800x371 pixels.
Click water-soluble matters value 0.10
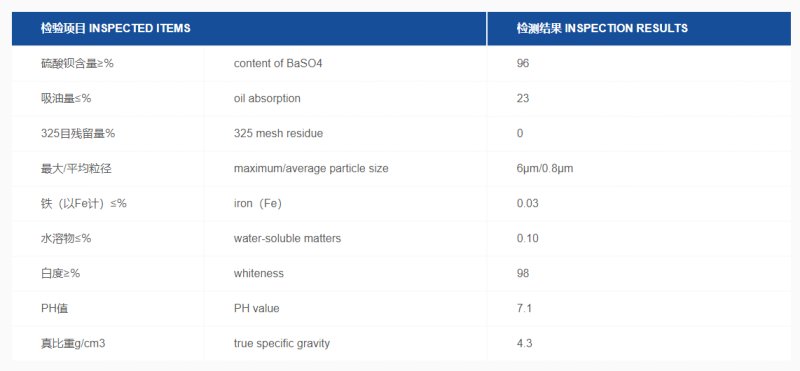pos(527,238)
